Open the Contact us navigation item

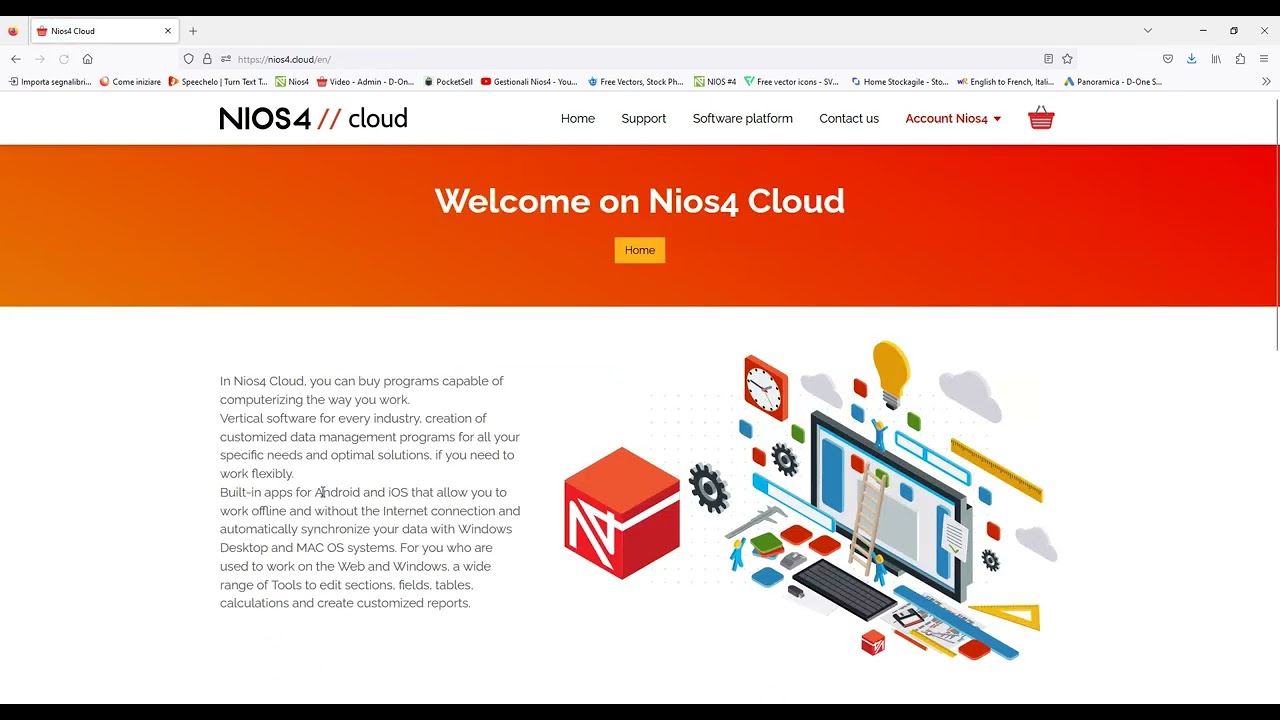849,118
